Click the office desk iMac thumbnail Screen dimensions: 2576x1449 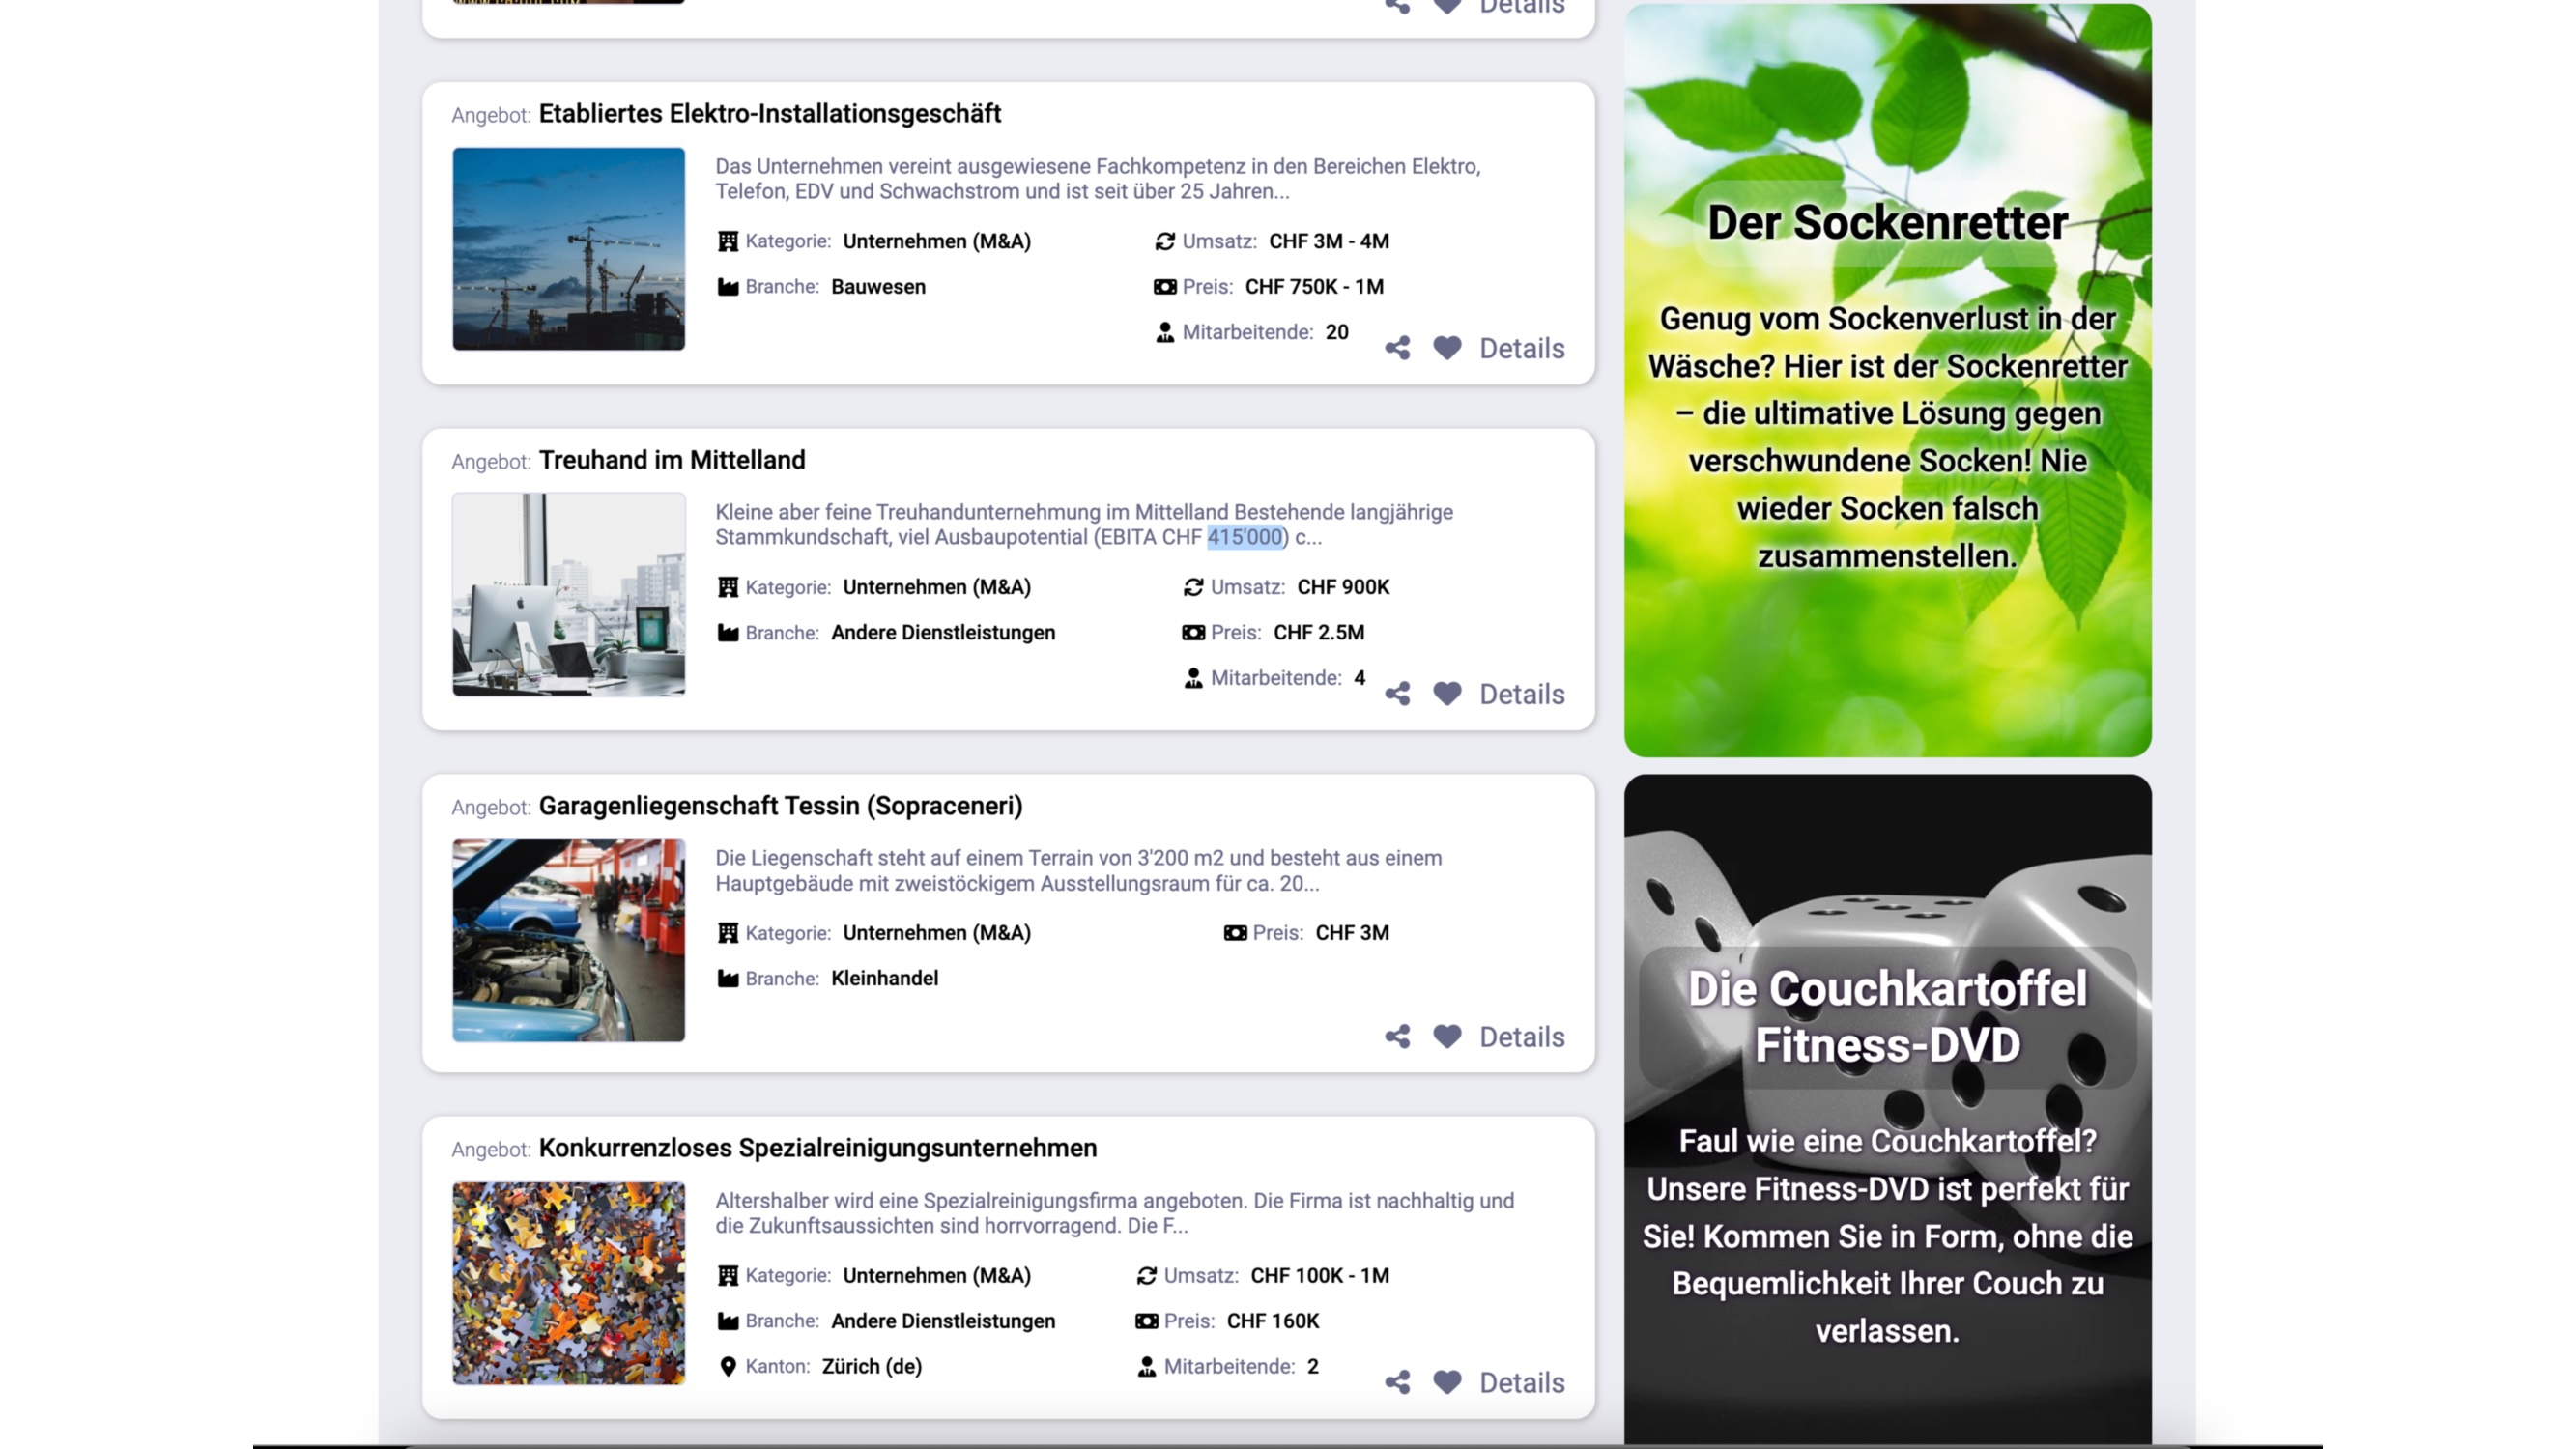568,594
